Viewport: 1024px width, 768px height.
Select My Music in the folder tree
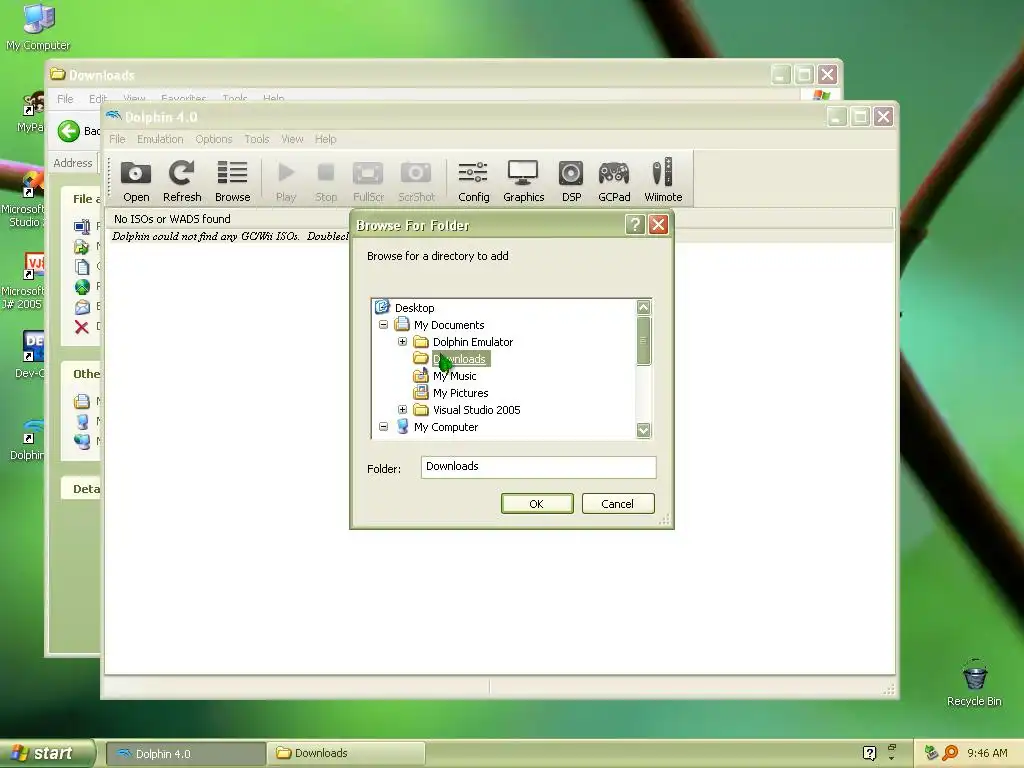point(455,376)
